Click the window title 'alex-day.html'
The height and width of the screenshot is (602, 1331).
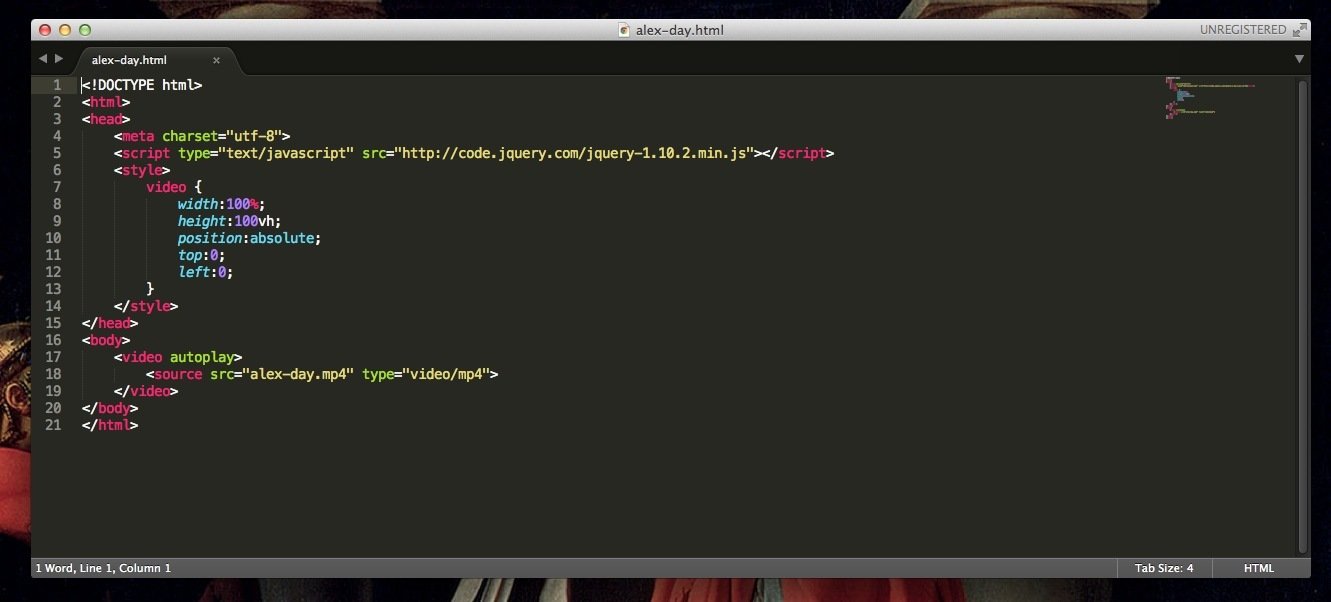(679, 30)
